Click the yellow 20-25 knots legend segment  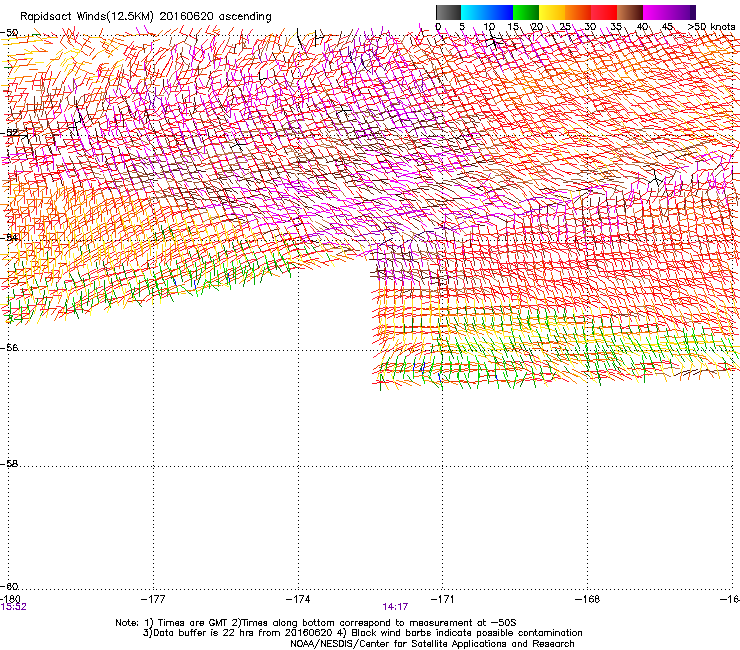pyautogui.click(x=552, y=12)
